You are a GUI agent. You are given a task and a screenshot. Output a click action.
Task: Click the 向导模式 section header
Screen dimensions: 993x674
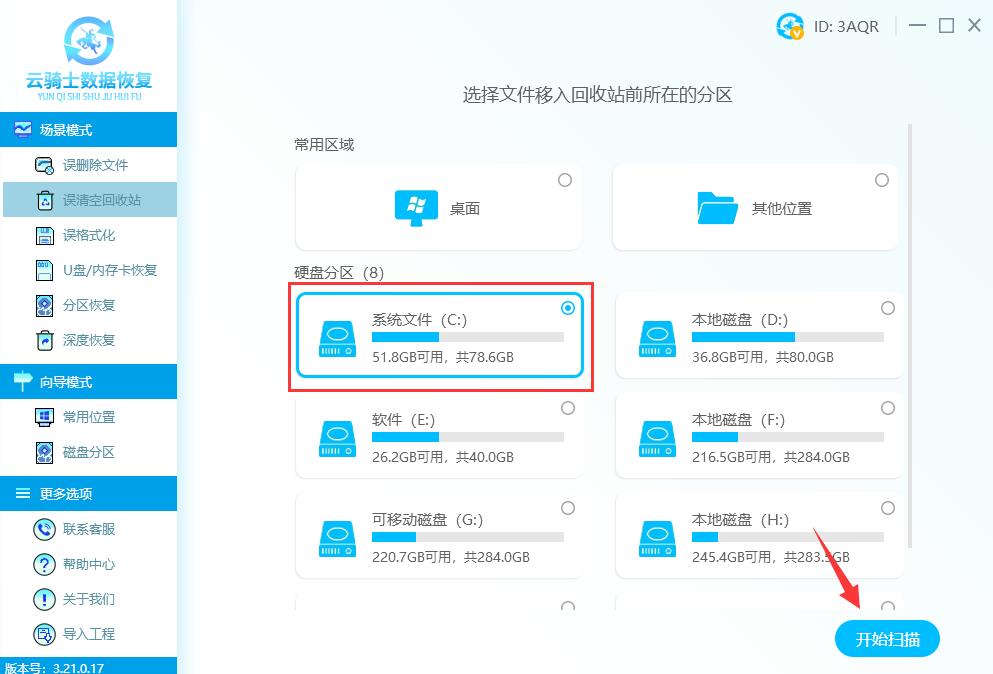[89, 381]
